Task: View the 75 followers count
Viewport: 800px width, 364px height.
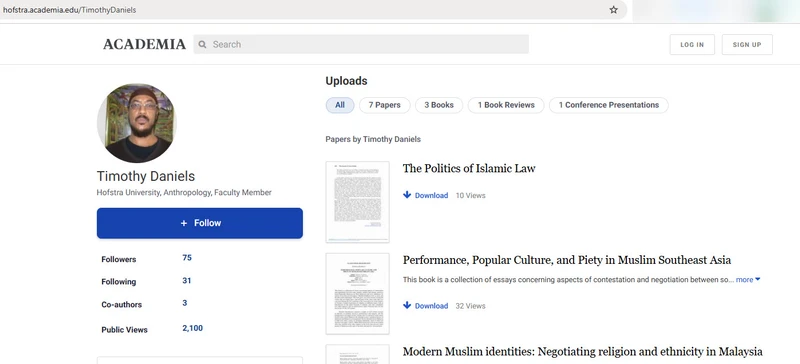Action: point(187,258)
